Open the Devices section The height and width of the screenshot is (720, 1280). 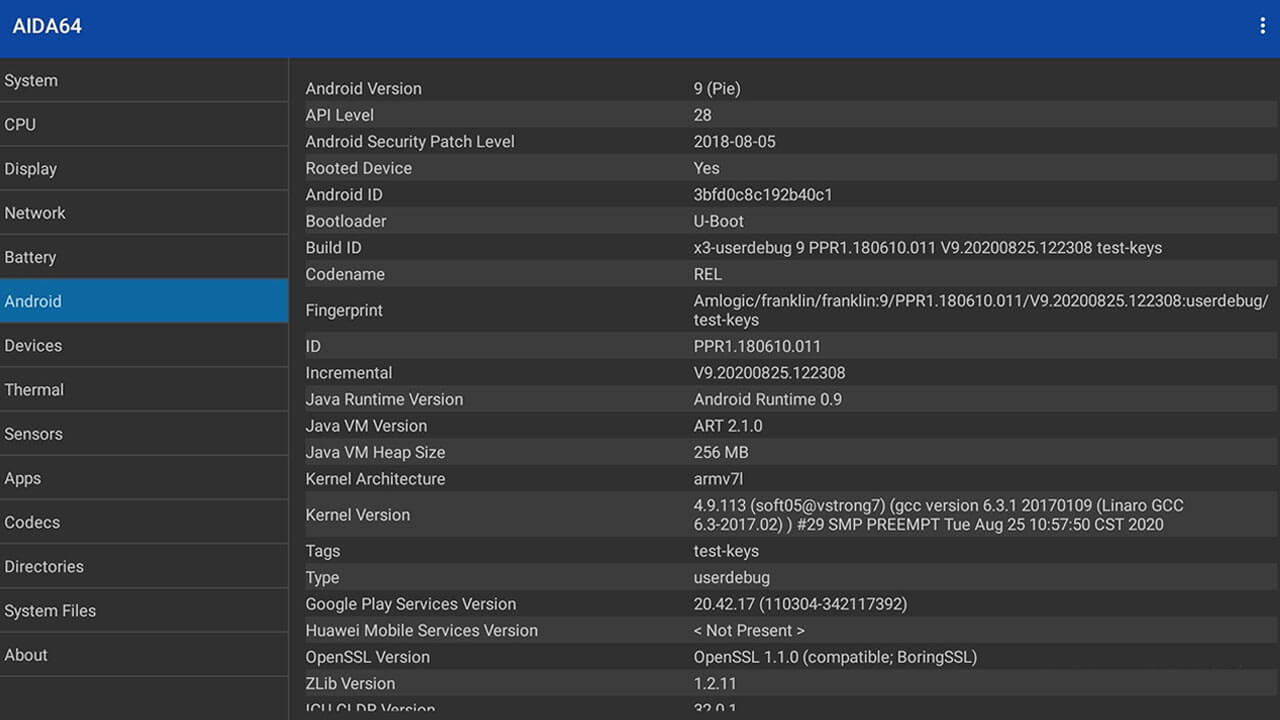coord(144,345)
